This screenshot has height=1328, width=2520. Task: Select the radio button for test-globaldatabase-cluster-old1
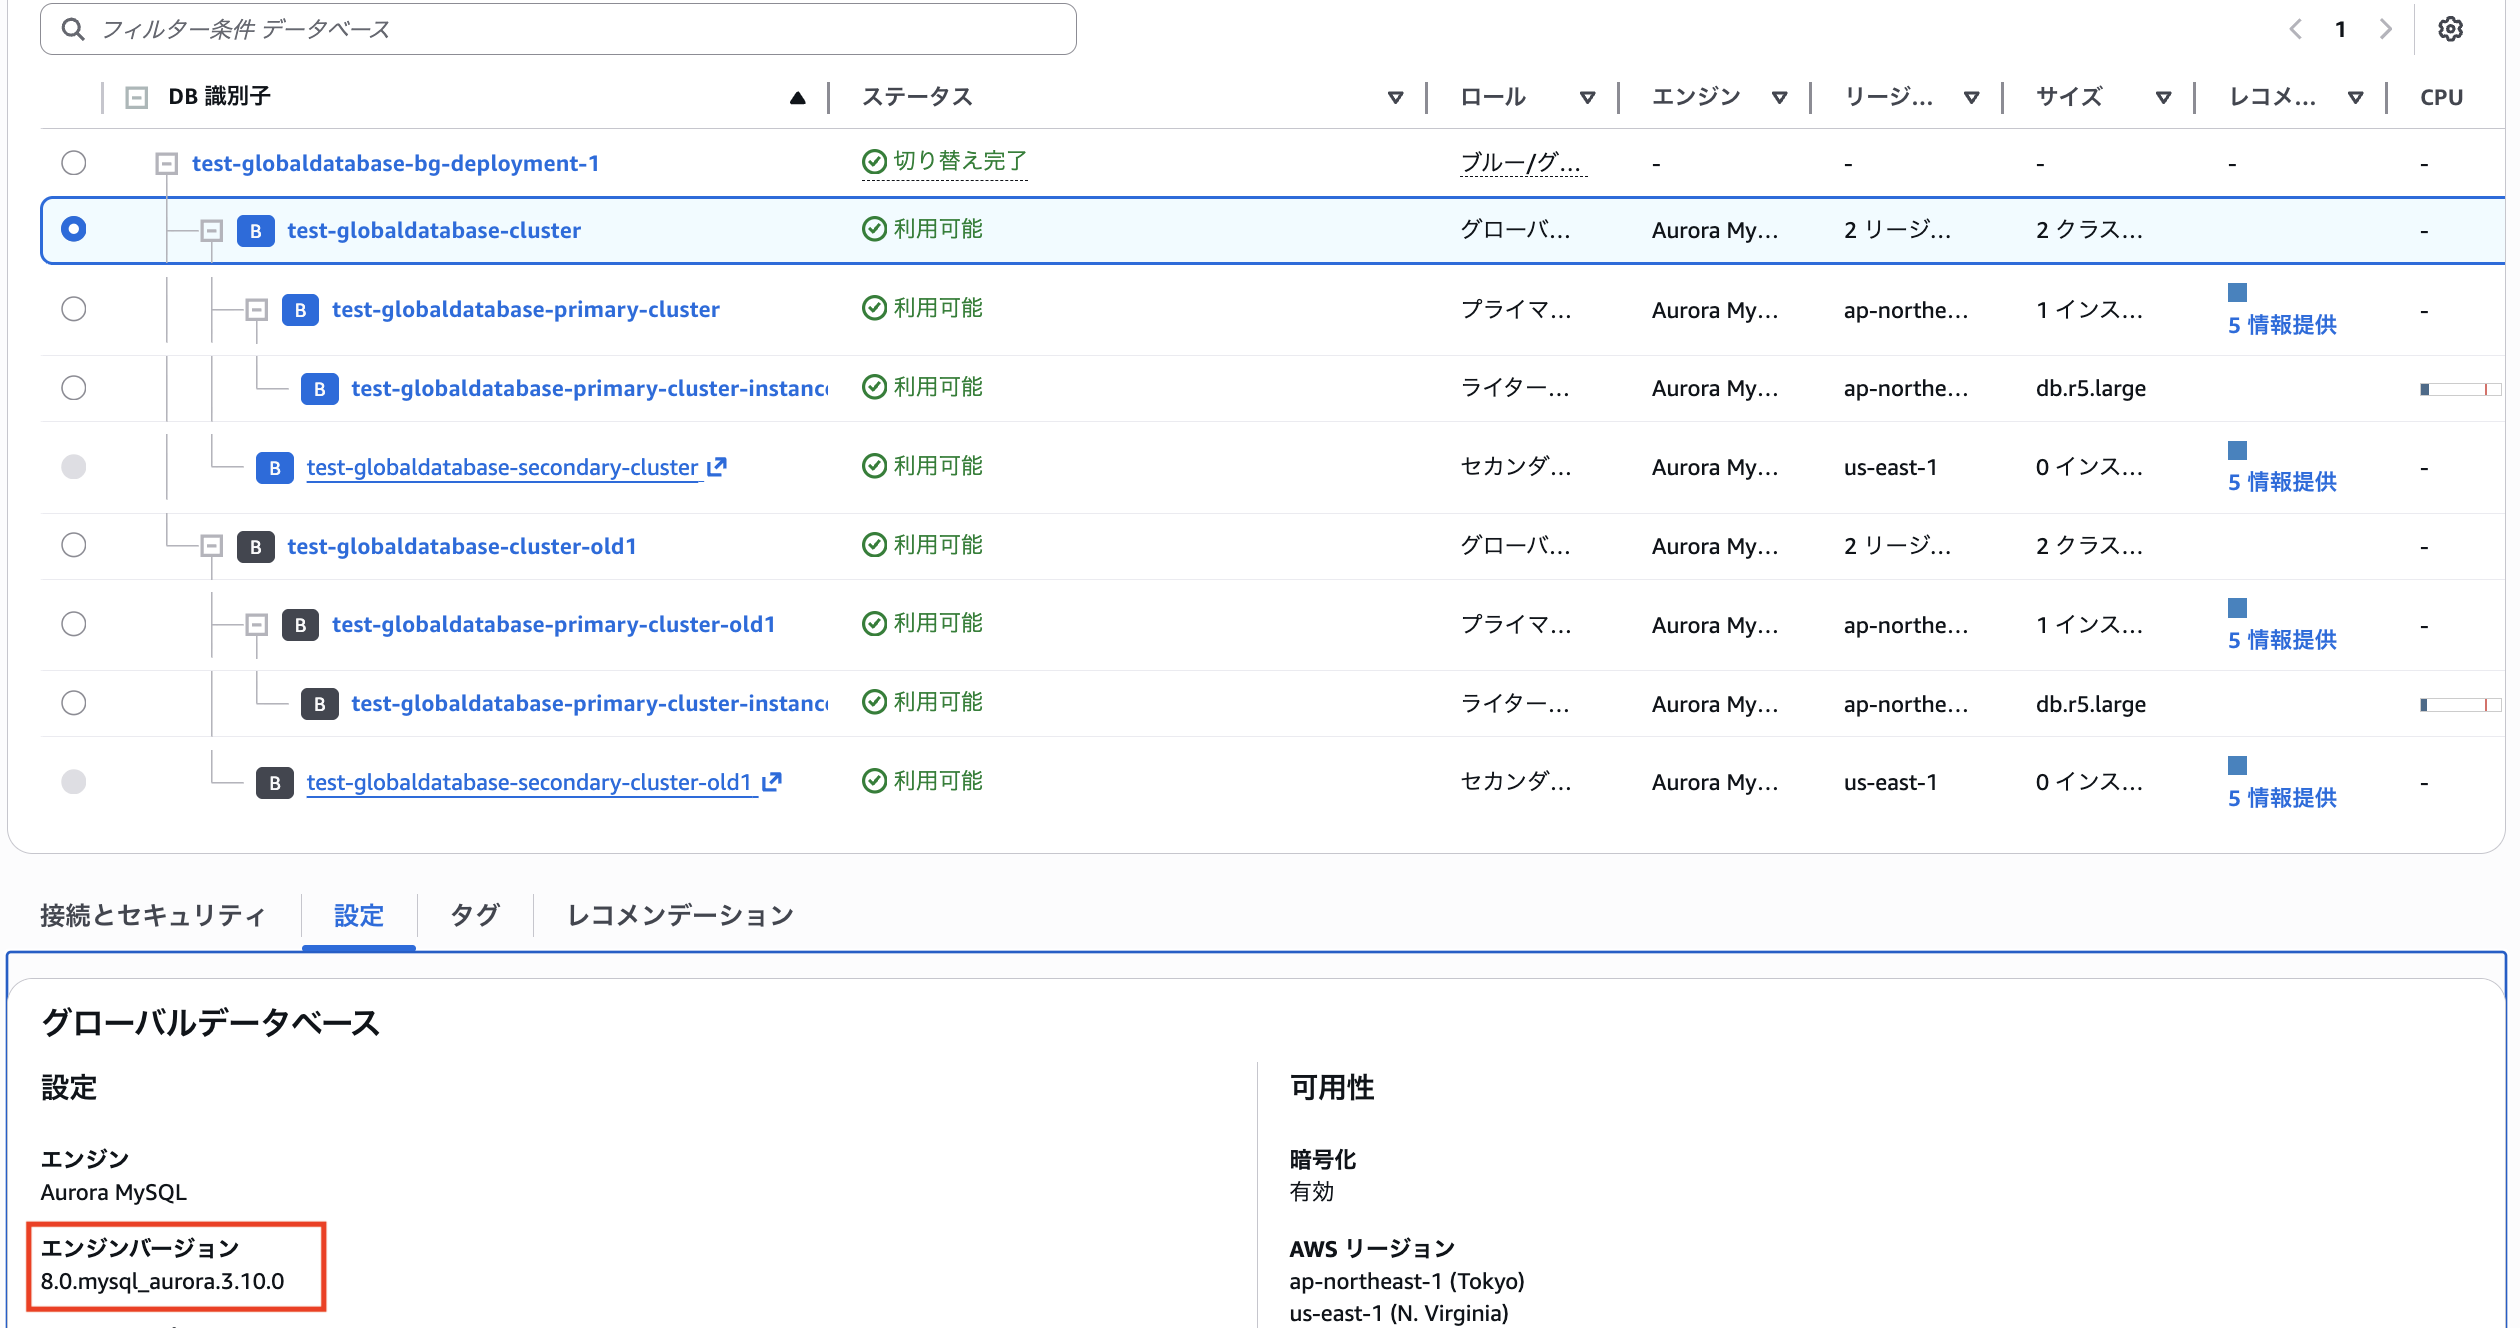click(73, 545)
